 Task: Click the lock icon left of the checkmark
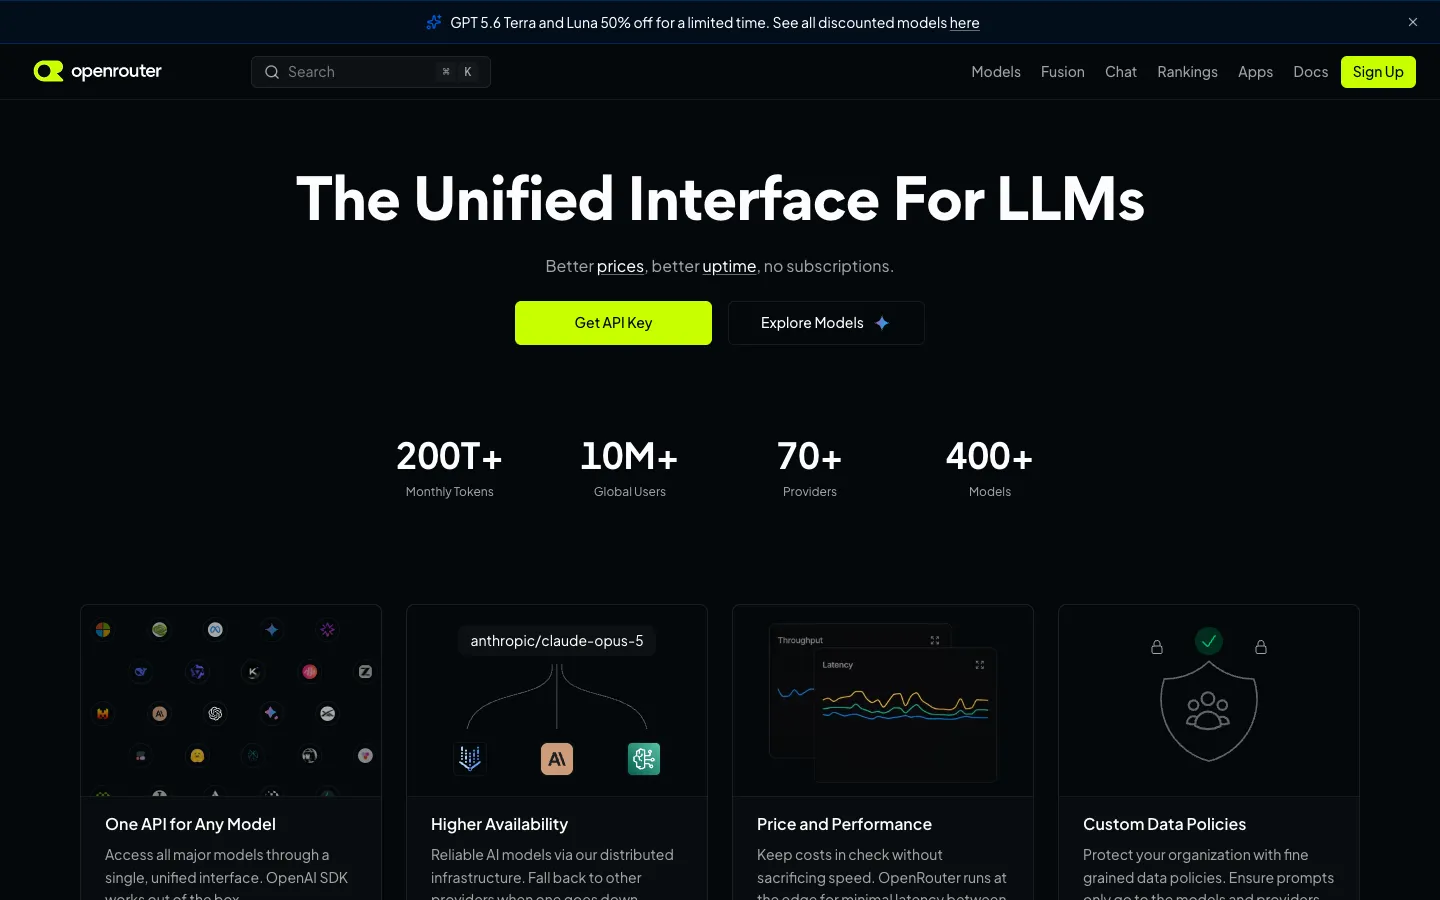[x=1157, y=647]
